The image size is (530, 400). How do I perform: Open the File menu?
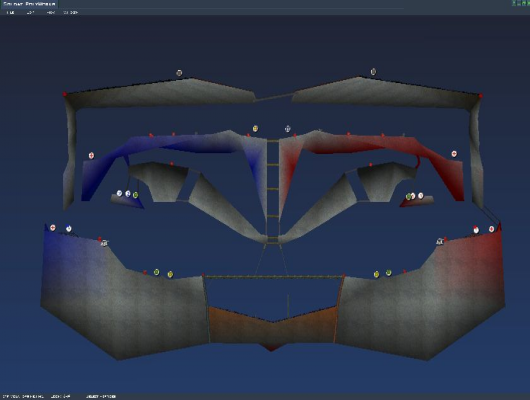click(10, 13)
